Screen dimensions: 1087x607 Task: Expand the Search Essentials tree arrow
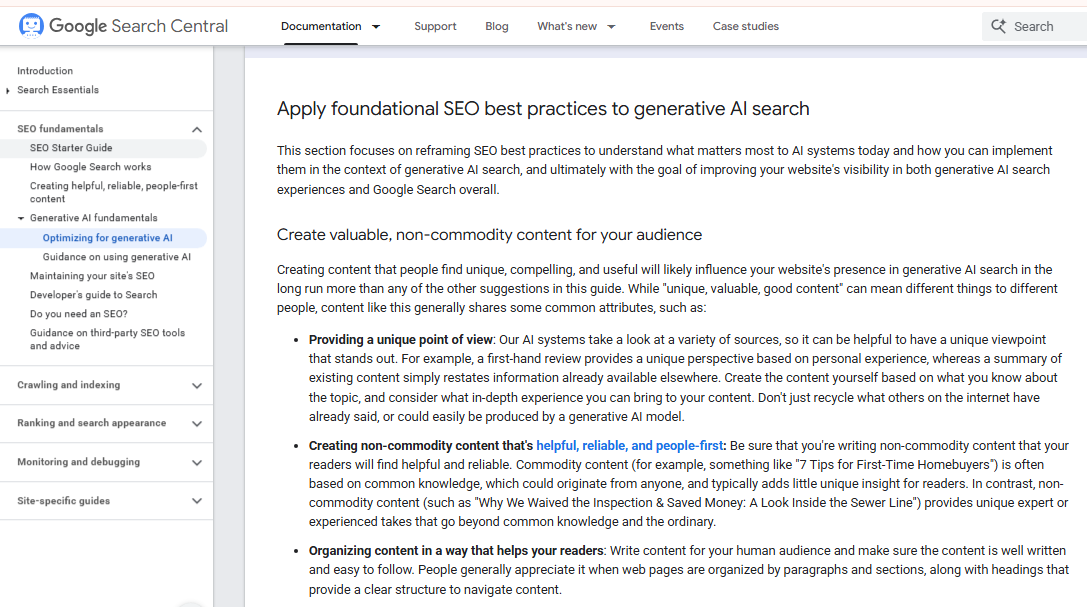[8, 90]
